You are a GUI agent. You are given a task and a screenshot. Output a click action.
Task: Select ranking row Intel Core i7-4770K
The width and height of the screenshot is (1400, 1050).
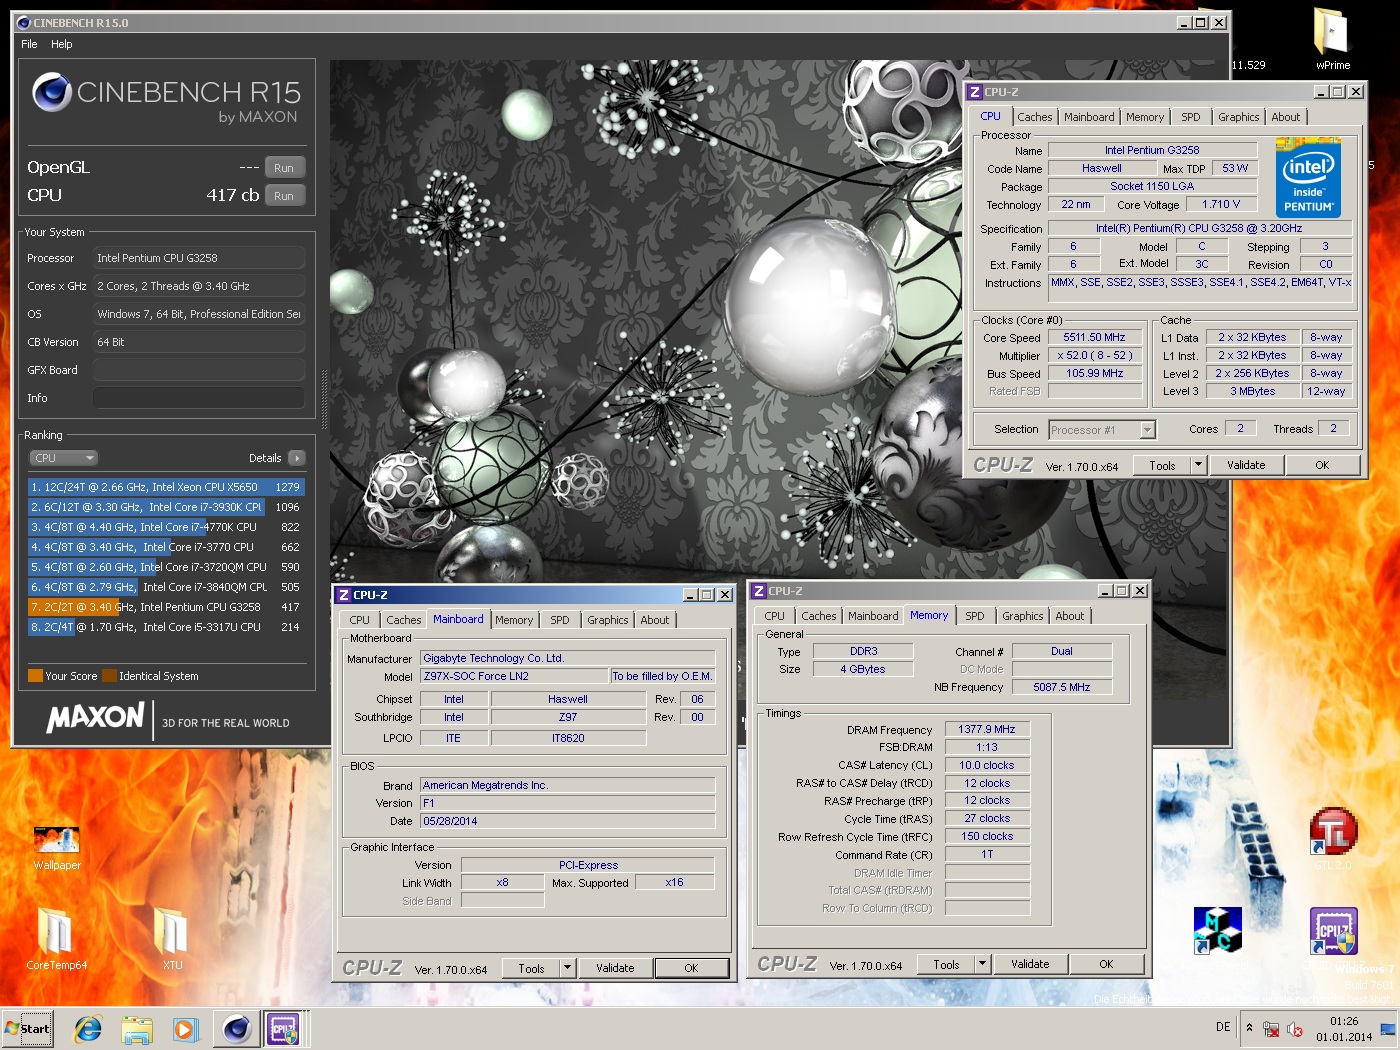166,527
